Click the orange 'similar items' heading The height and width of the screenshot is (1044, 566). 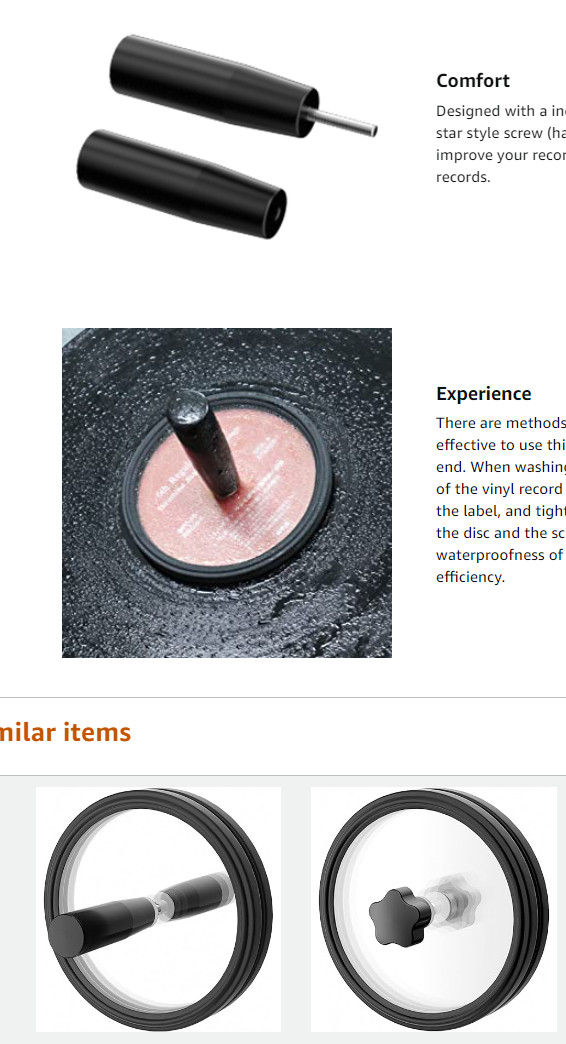(x=65, y=732)
